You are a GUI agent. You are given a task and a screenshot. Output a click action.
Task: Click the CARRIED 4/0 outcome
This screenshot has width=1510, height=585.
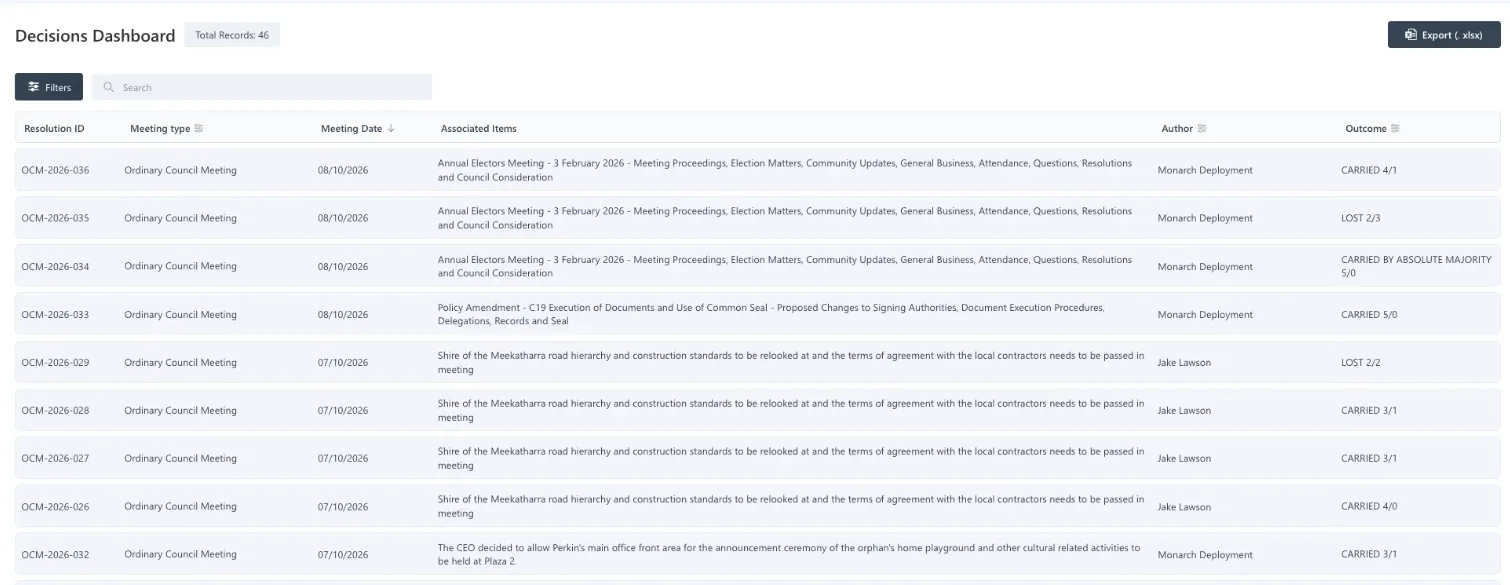pyautogui.click(x=1369, y=506)
